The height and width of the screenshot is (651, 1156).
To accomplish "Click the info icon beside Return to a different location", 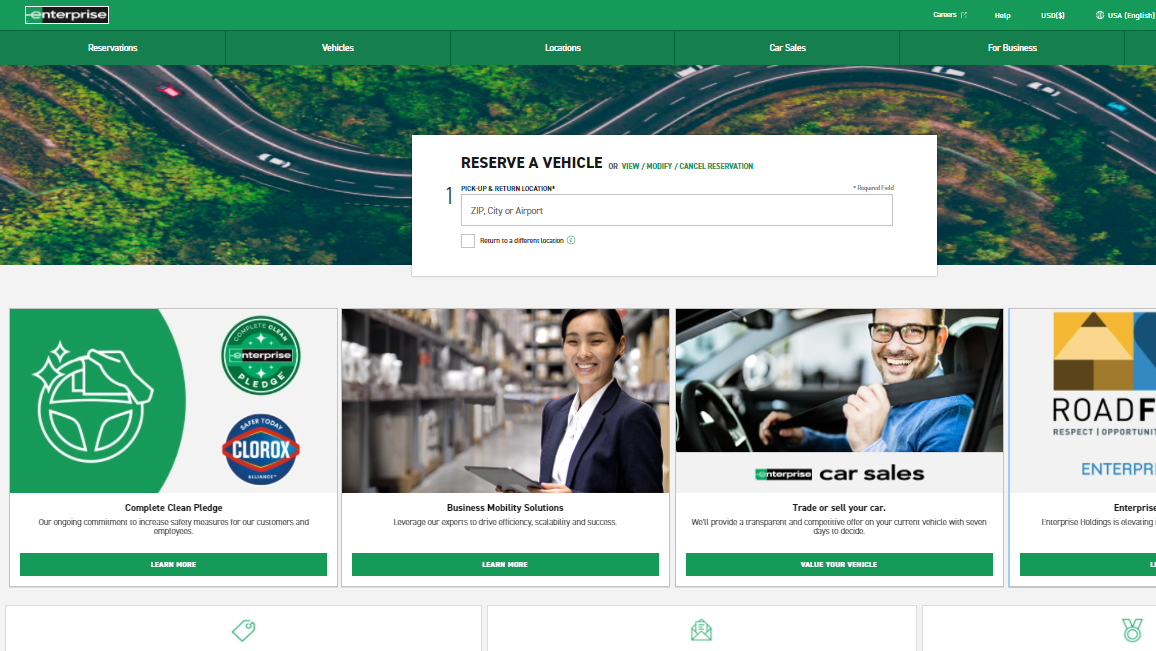I will click(x=571, y=240).
